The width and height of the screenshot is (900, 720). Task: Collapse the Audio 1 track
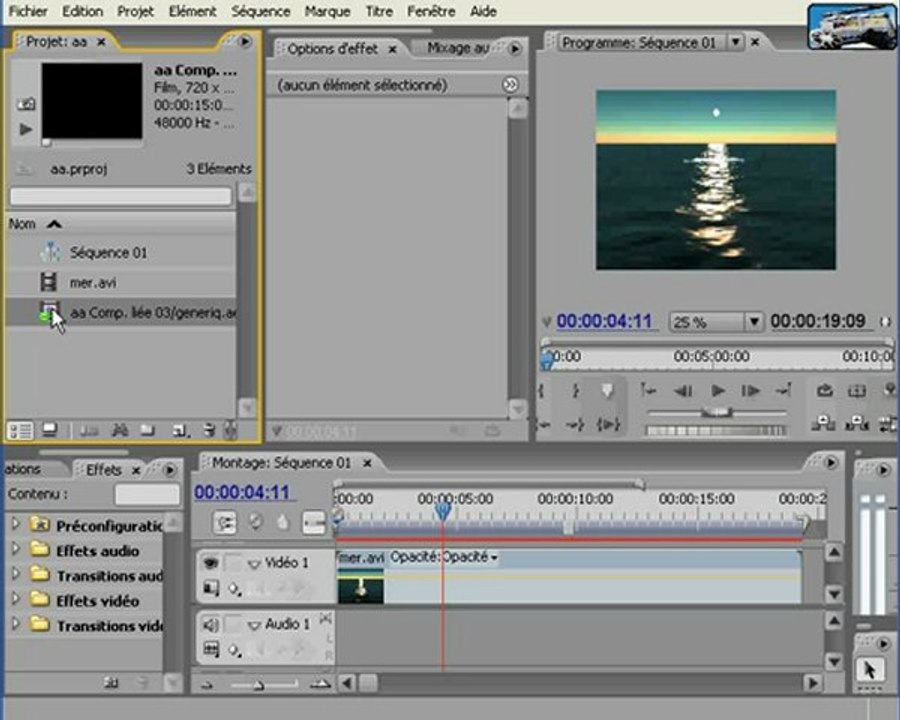[x=254, y=625]
